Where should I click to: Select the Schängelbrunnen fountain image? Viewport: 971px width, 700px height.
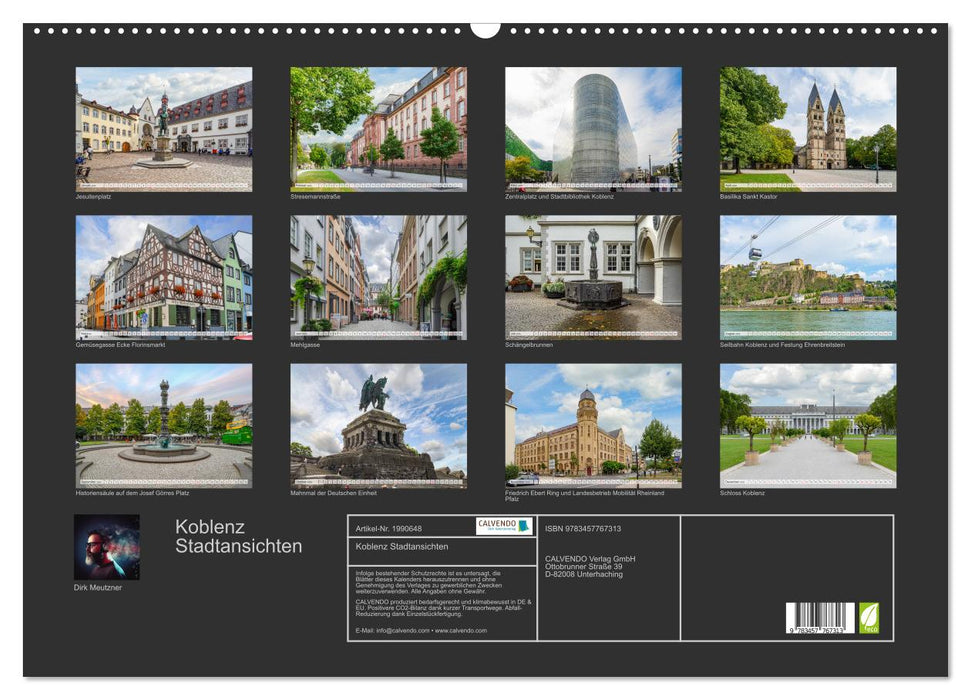click(592, 280)
